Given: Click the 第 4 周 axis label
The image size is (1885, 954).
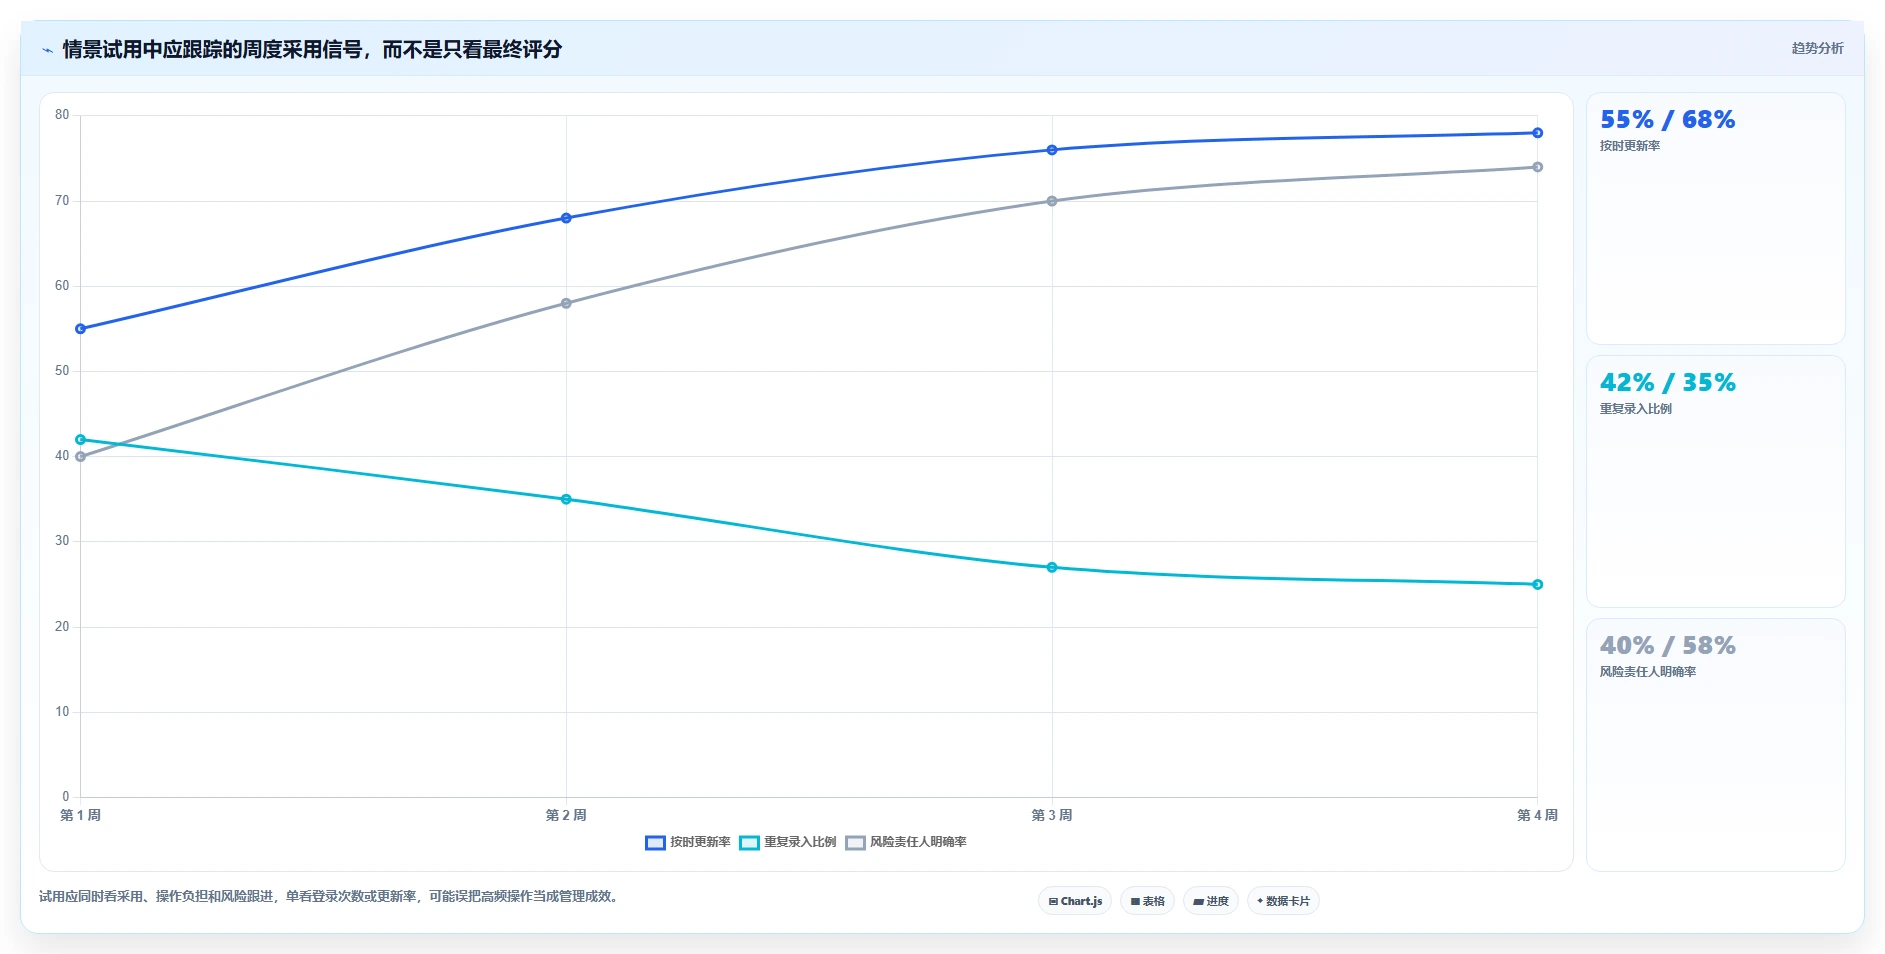Looking at the screenshot, I should click(1537, 815).
